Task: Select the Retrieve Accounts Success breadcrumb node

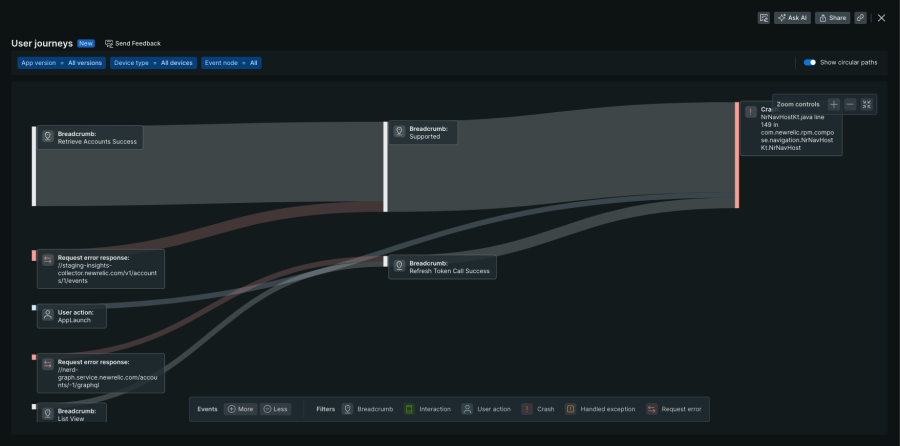Action: 90,137
